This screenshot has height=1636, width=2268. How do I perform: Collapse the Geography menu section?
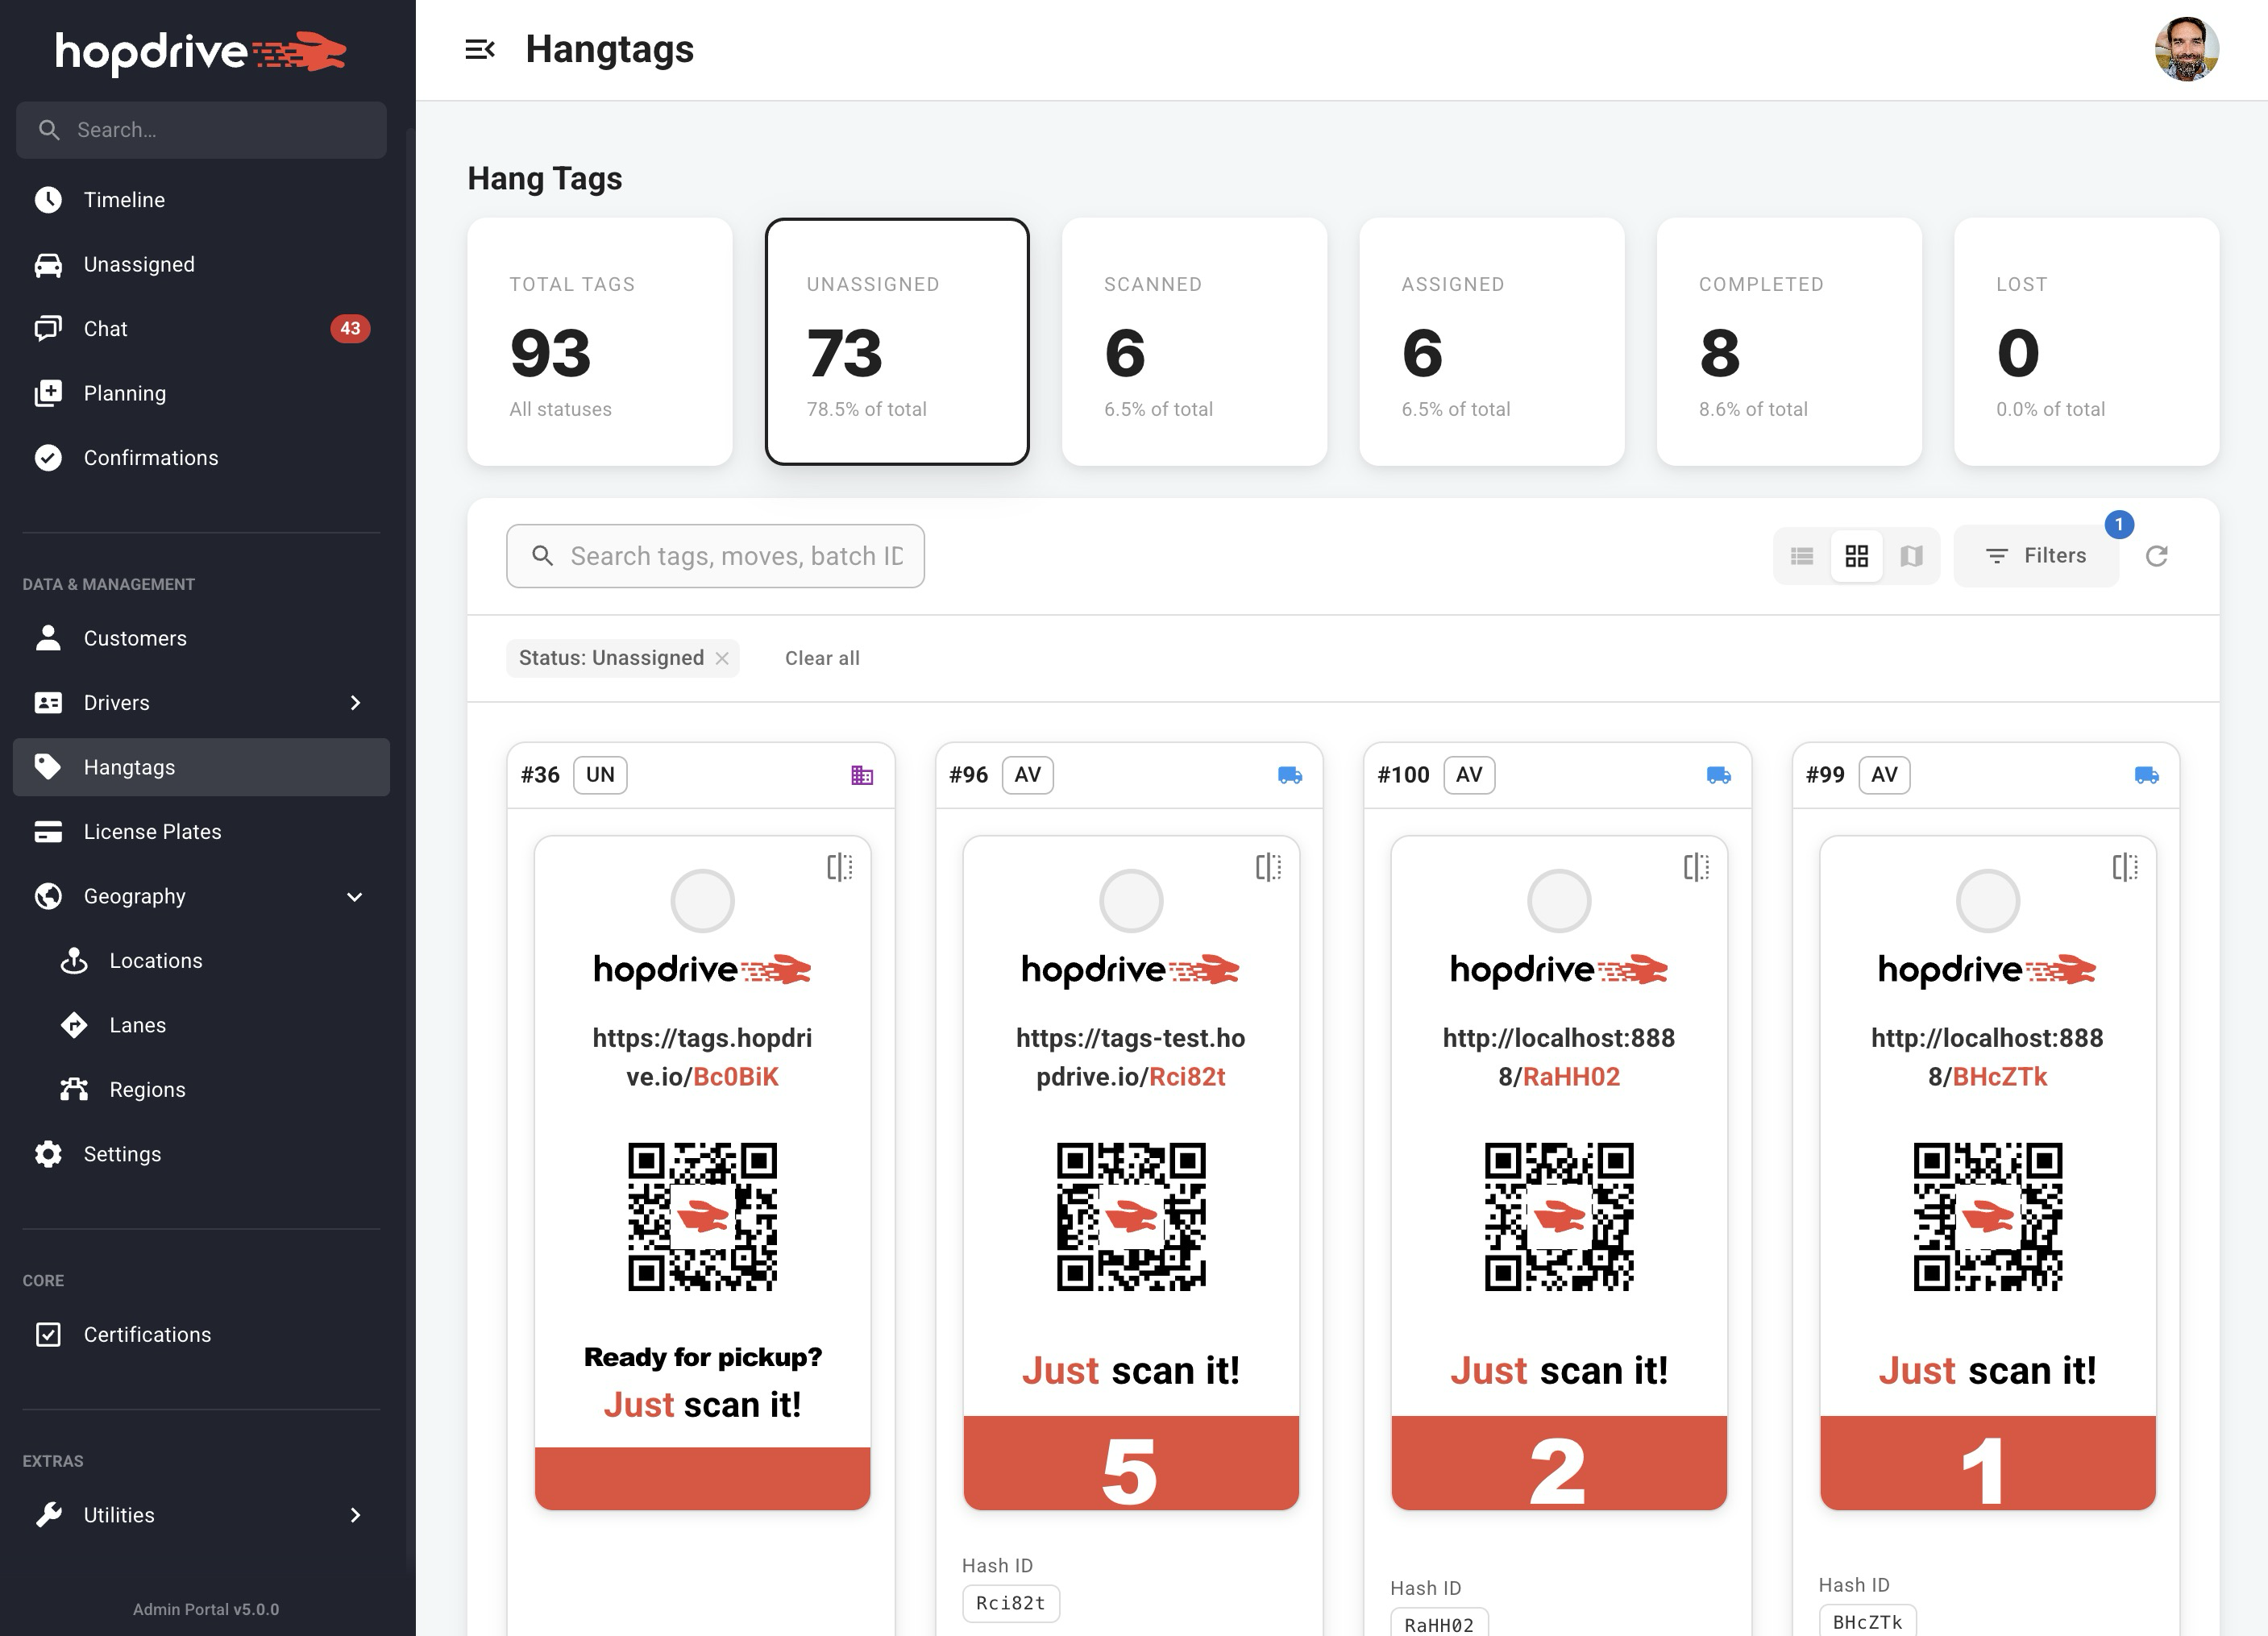tap(356, 896)
